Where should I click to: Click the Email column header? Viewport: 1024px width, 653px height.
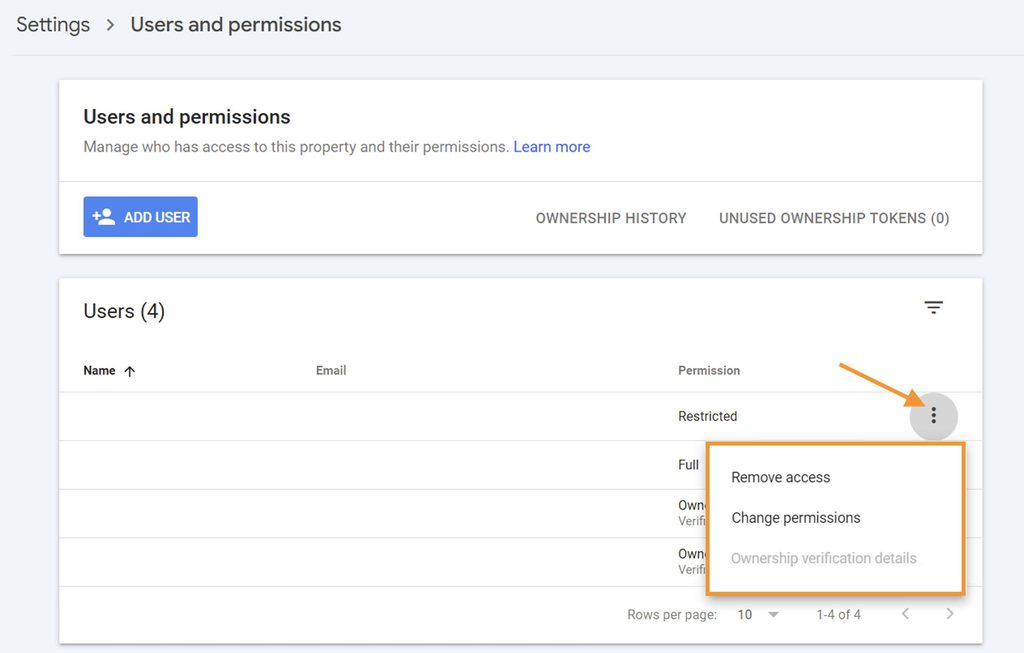coord(331,370)
